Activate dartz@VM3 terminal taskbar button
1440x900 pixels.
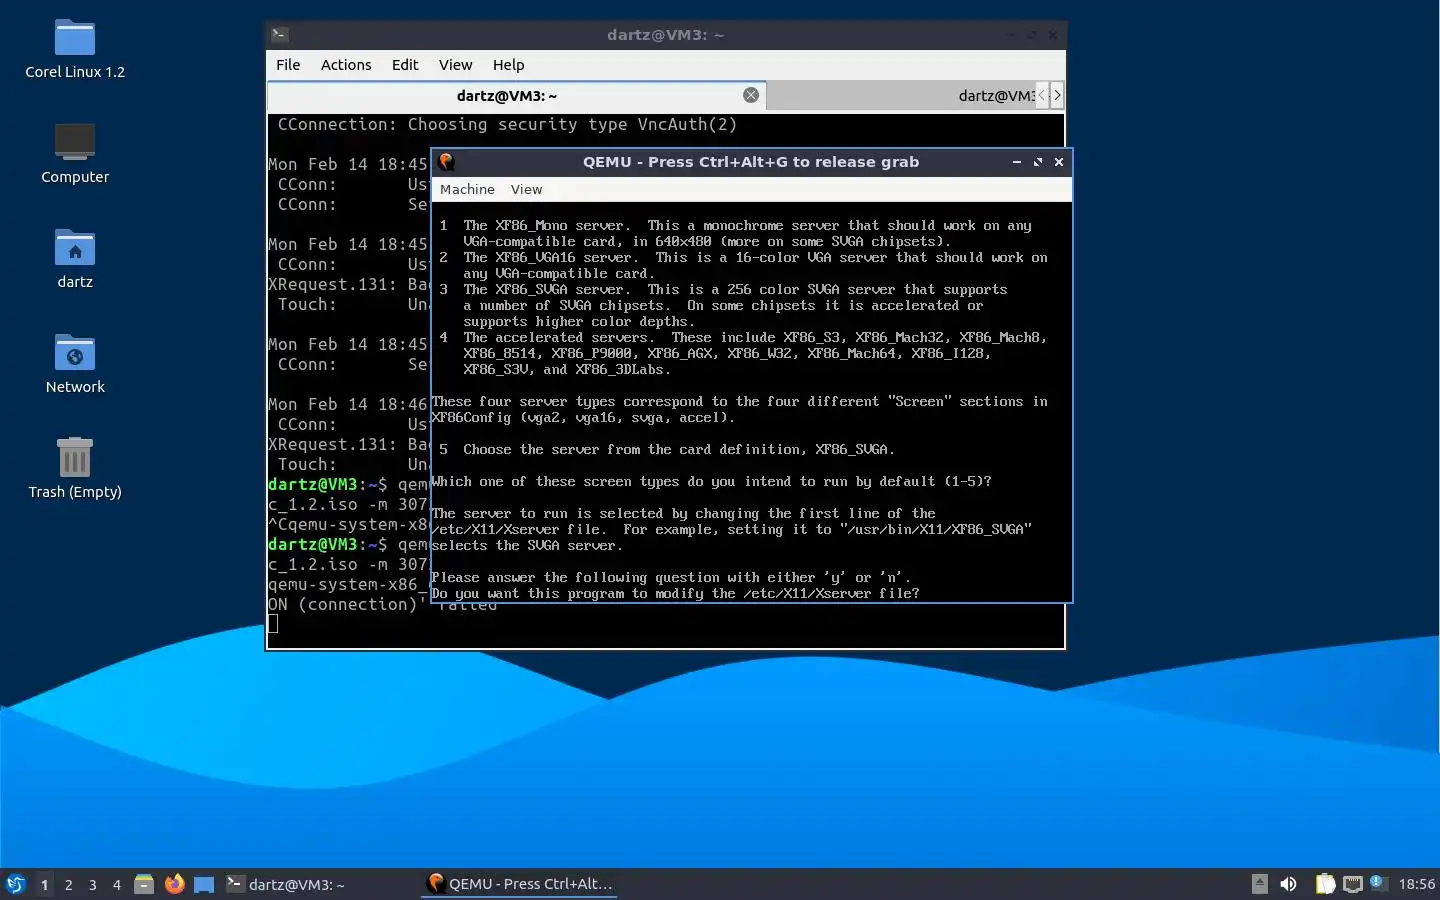pos(320,884)
